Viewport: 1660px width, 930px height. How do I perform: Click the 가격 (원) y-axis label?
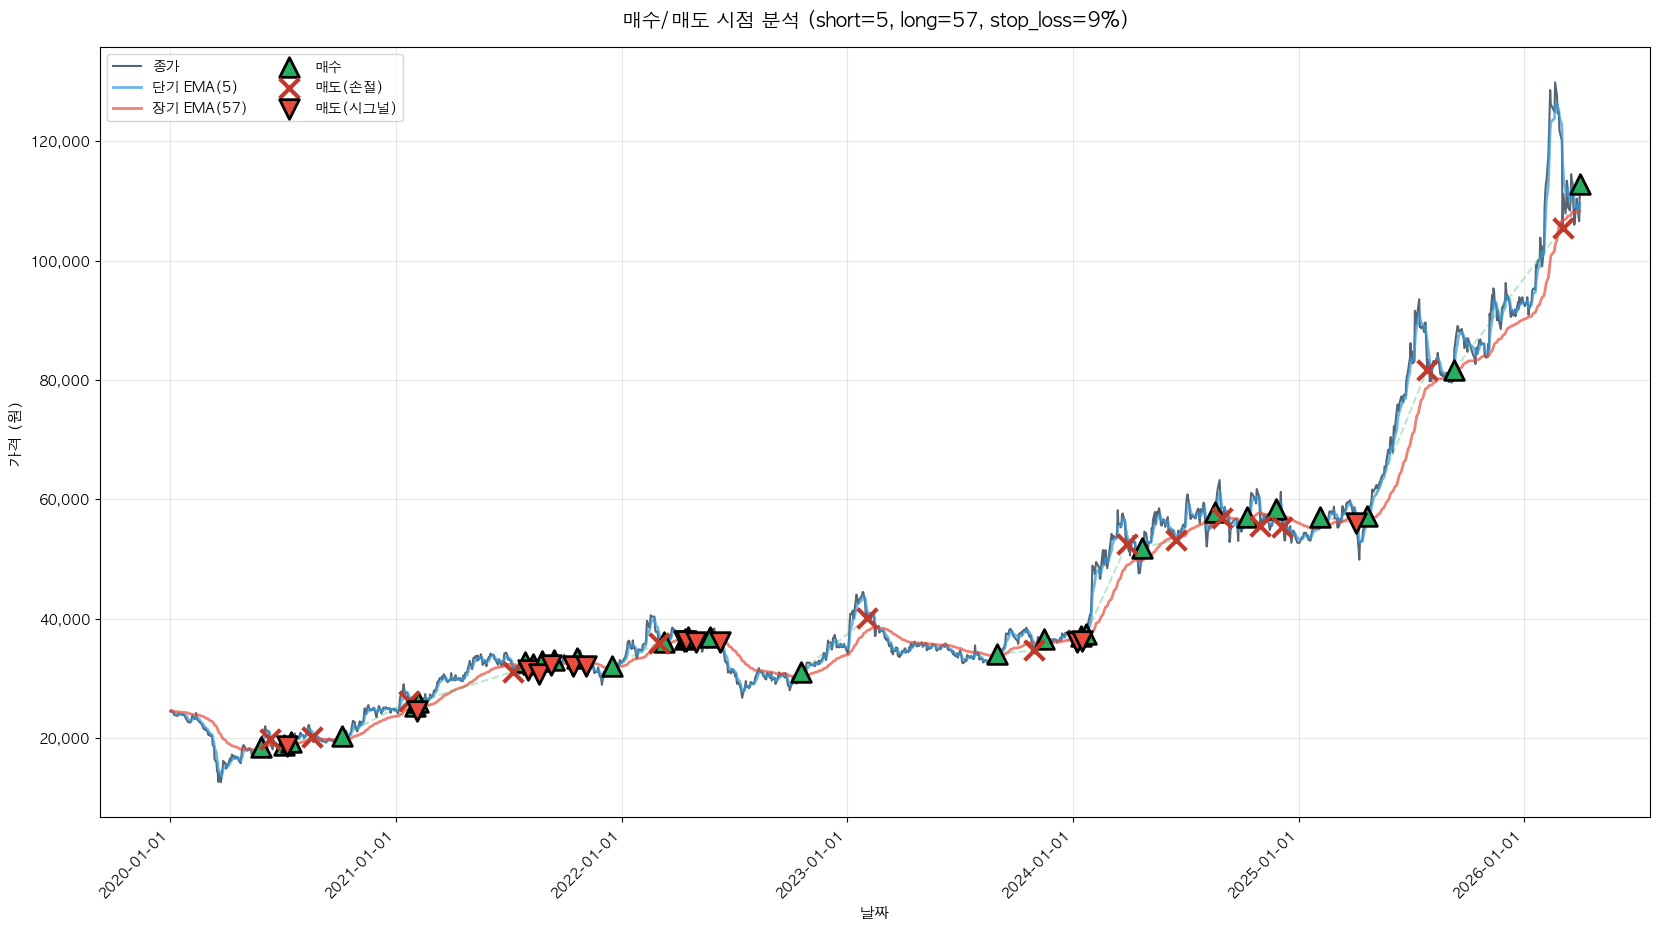point(14,434)
